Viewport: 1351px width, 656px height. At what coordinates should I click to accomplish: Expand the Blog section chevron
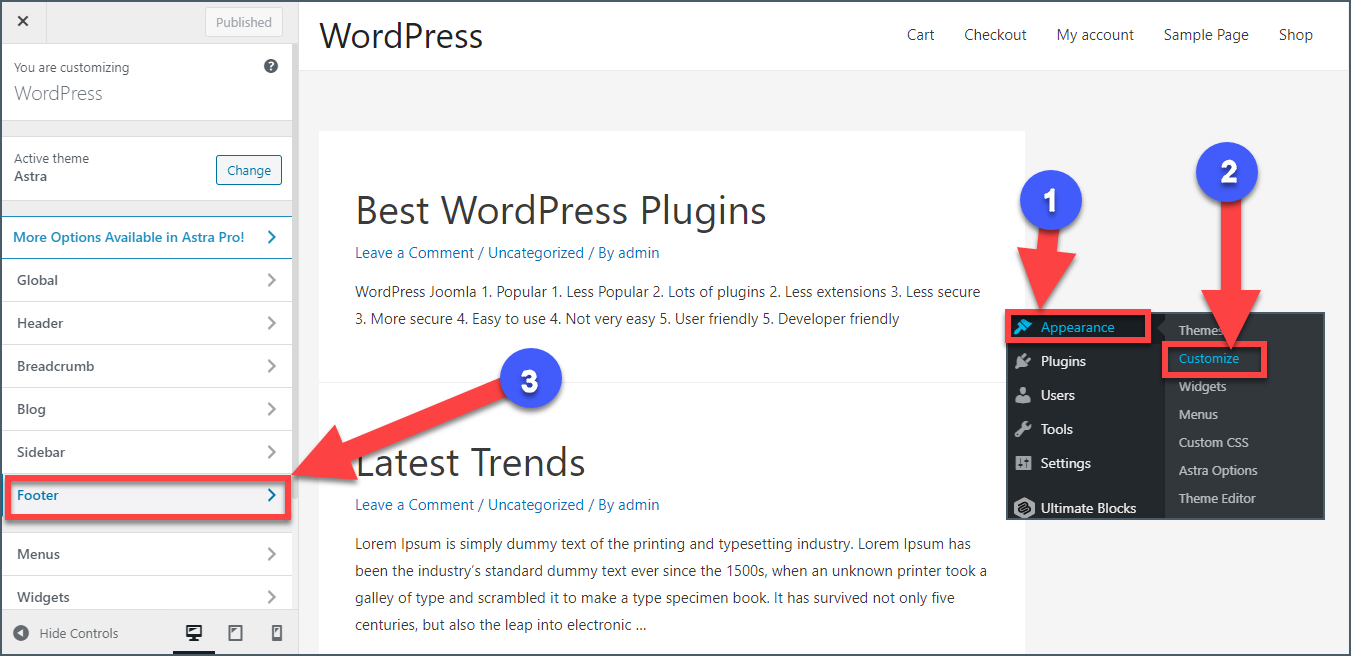[271, 409]
